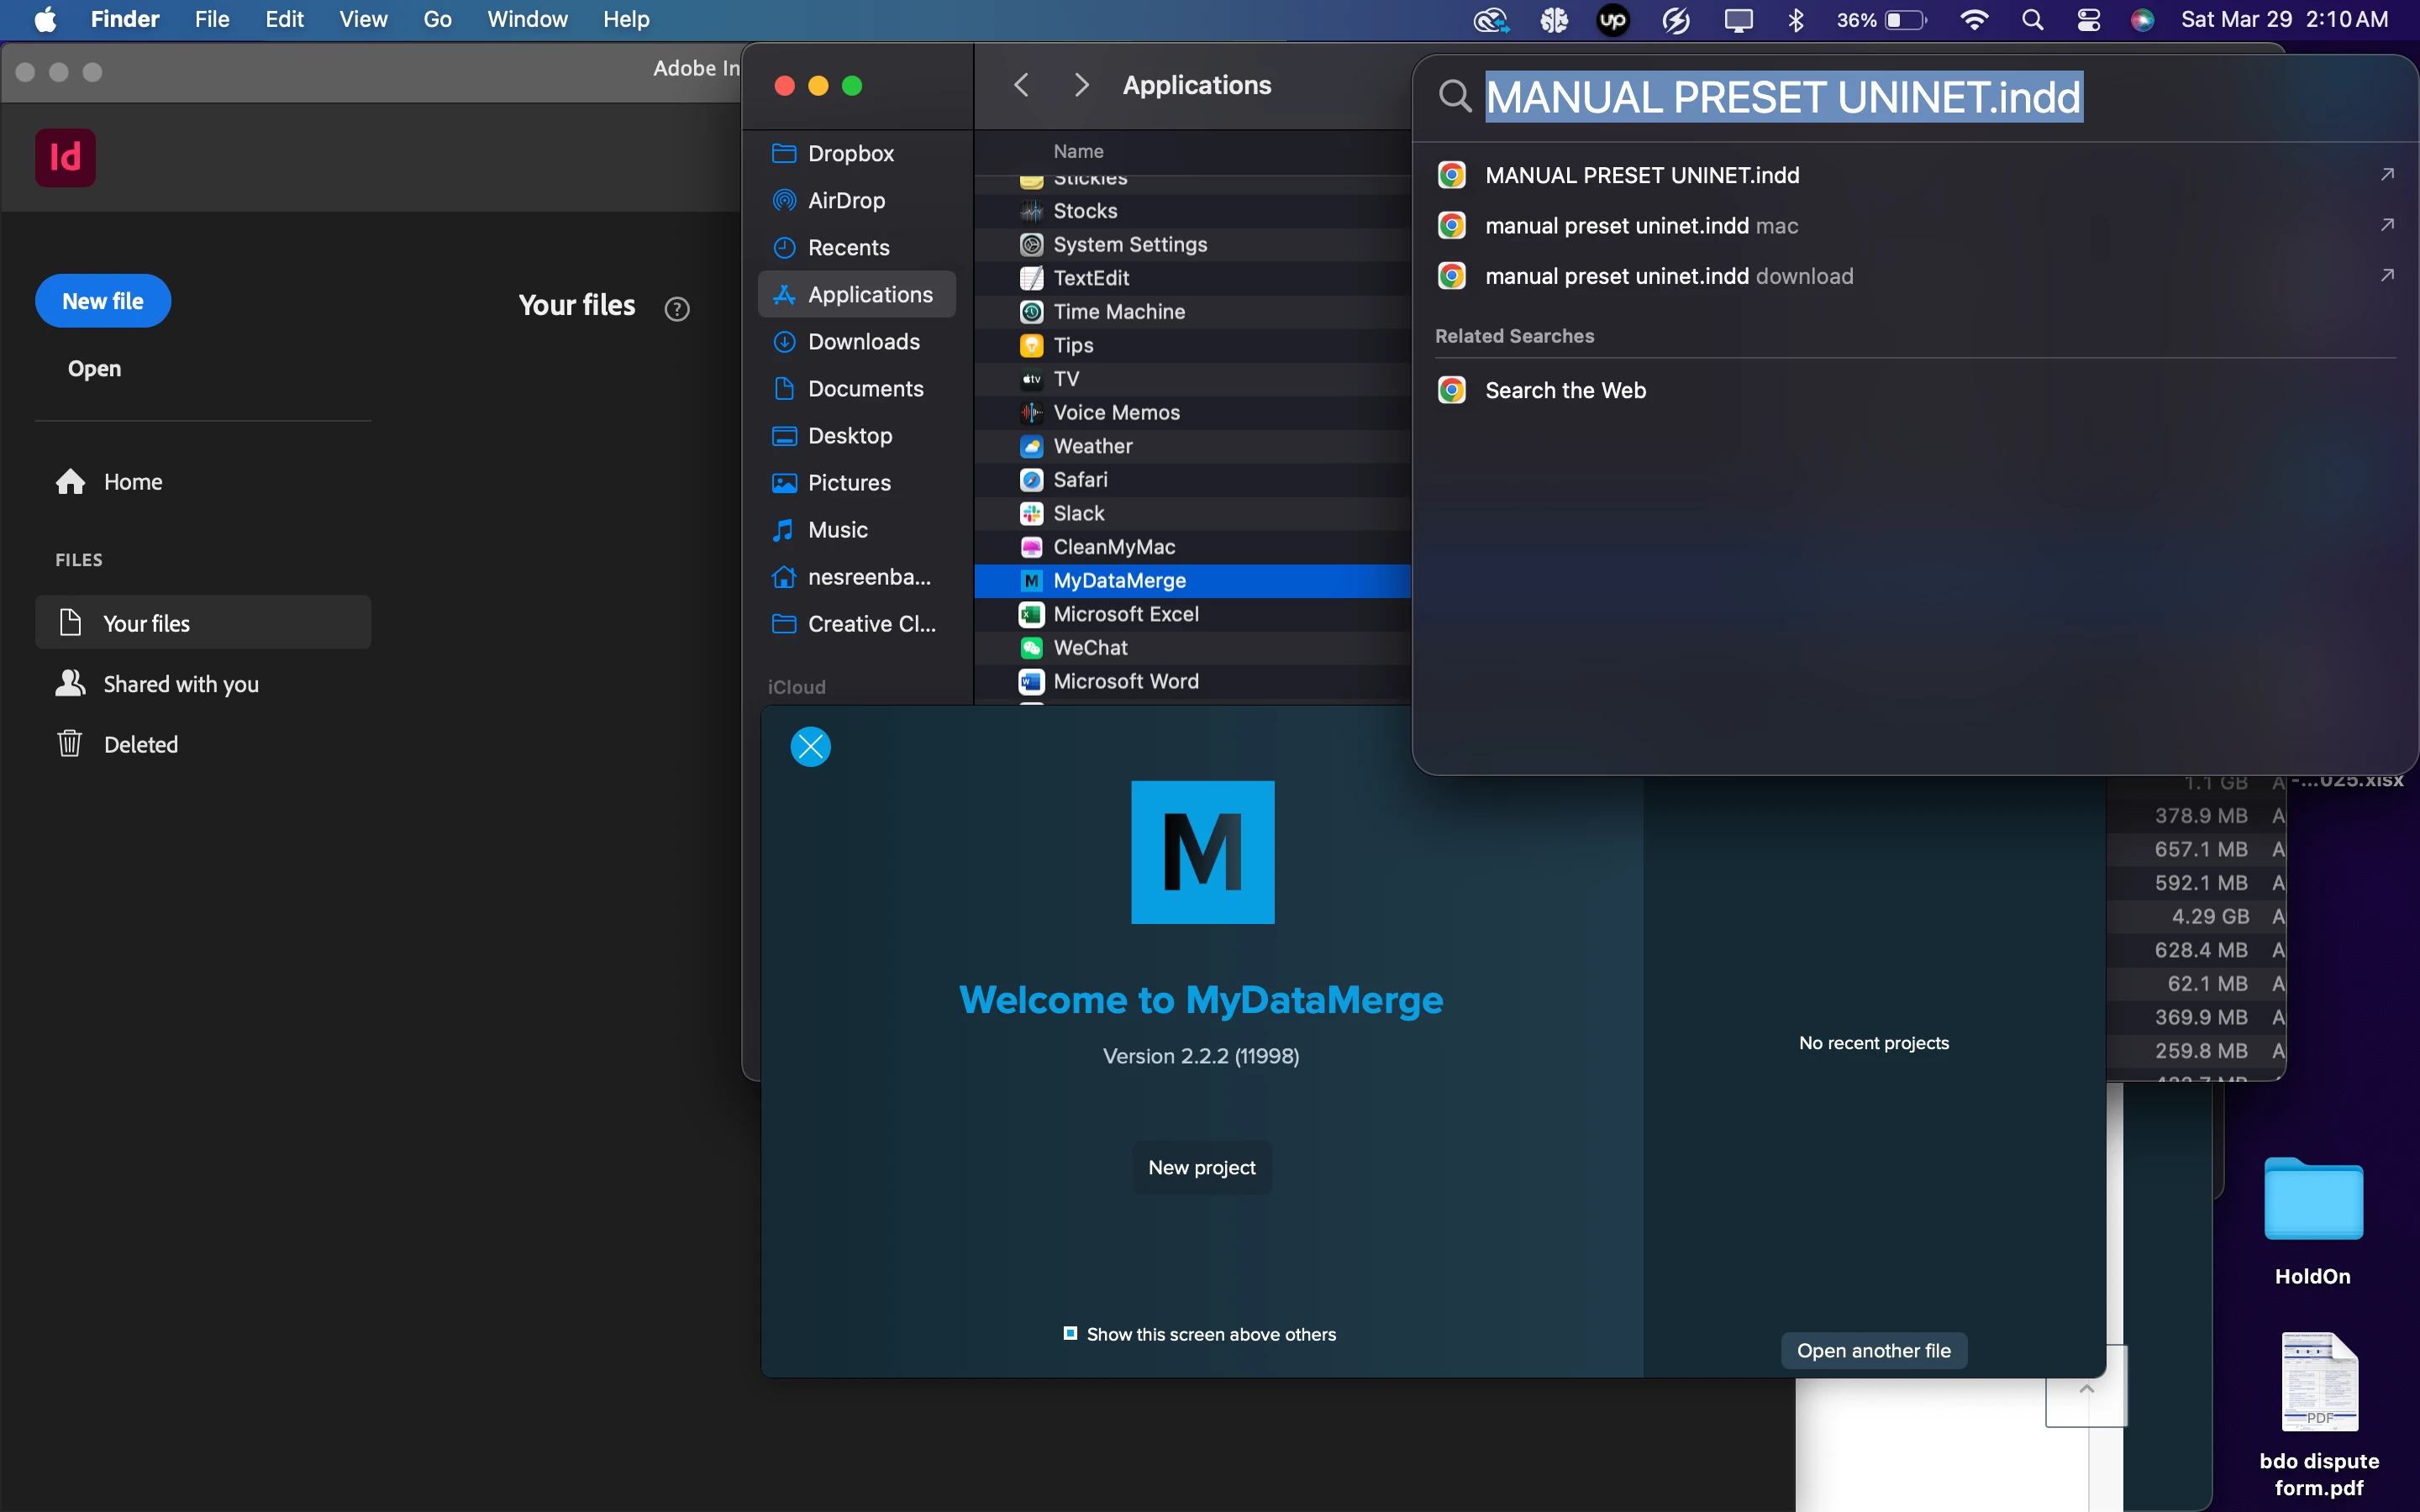The height and width of the screenshot is (1512, 2420).
Task: Open the View menu
Action: pos(362,19)
